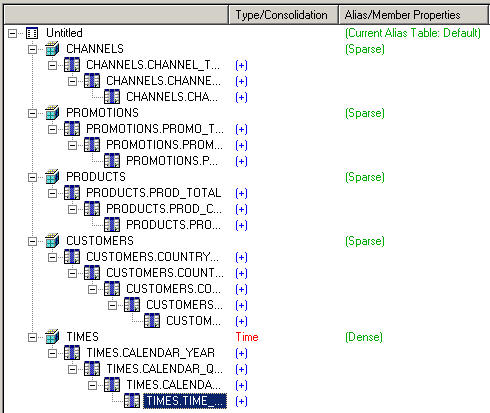Click the table icon for CUSTOM... leaf member
The width and height of the screenshot is (490, 413).
152,321
